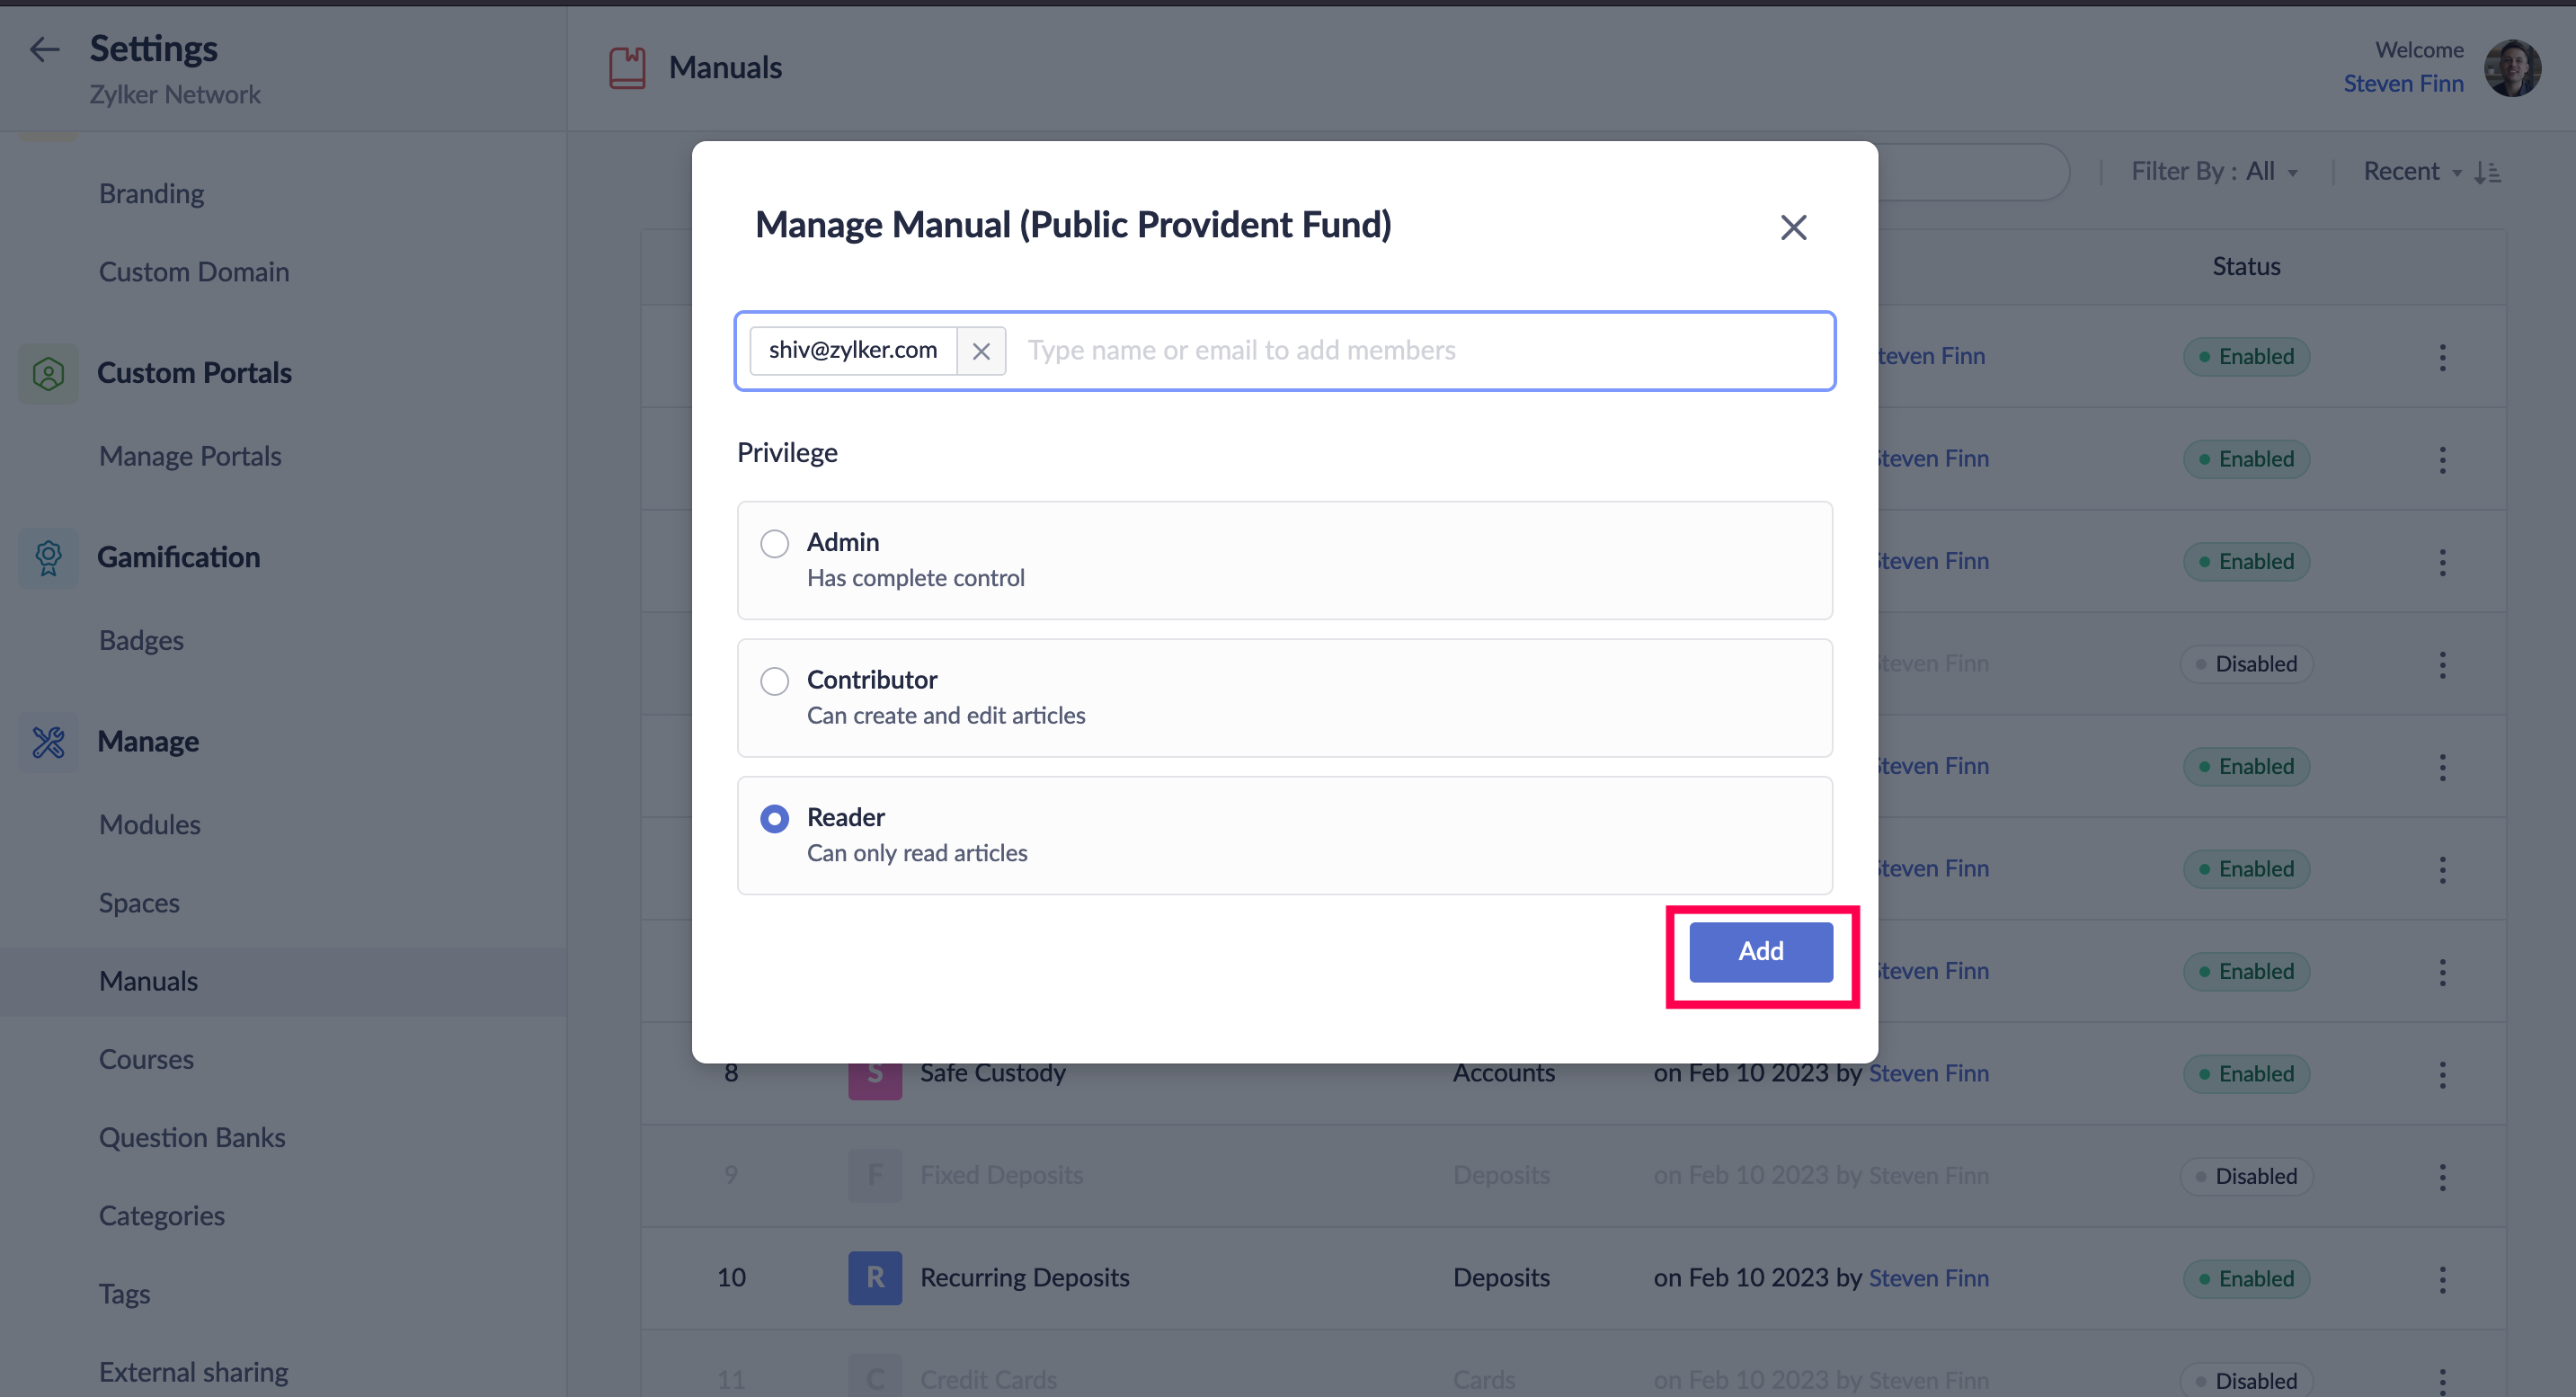Open Spaces in sidebar
This screenshot has width=2576, height=1397.
point(139,903)
